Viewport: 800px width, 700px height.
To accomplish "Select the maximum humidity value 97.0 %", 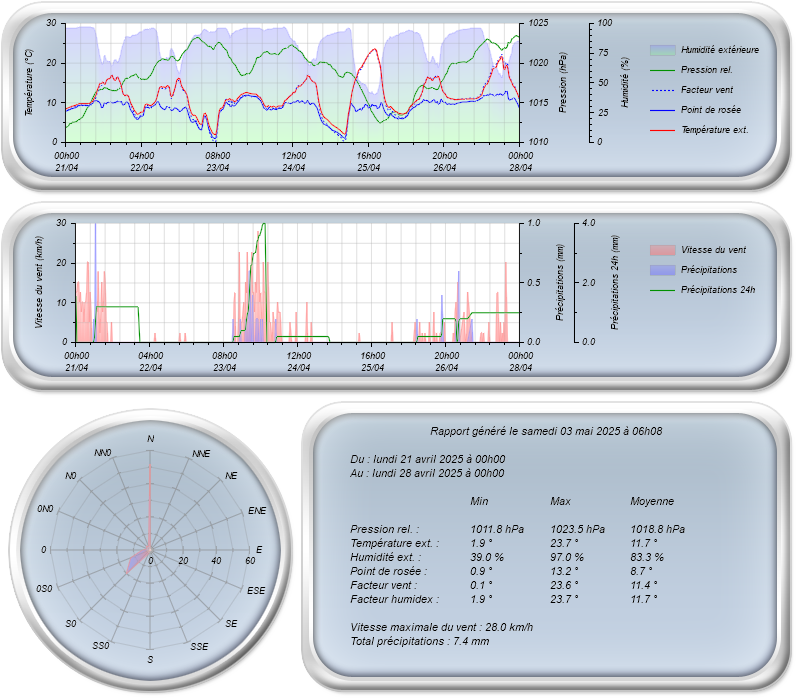I will (567, 558).
